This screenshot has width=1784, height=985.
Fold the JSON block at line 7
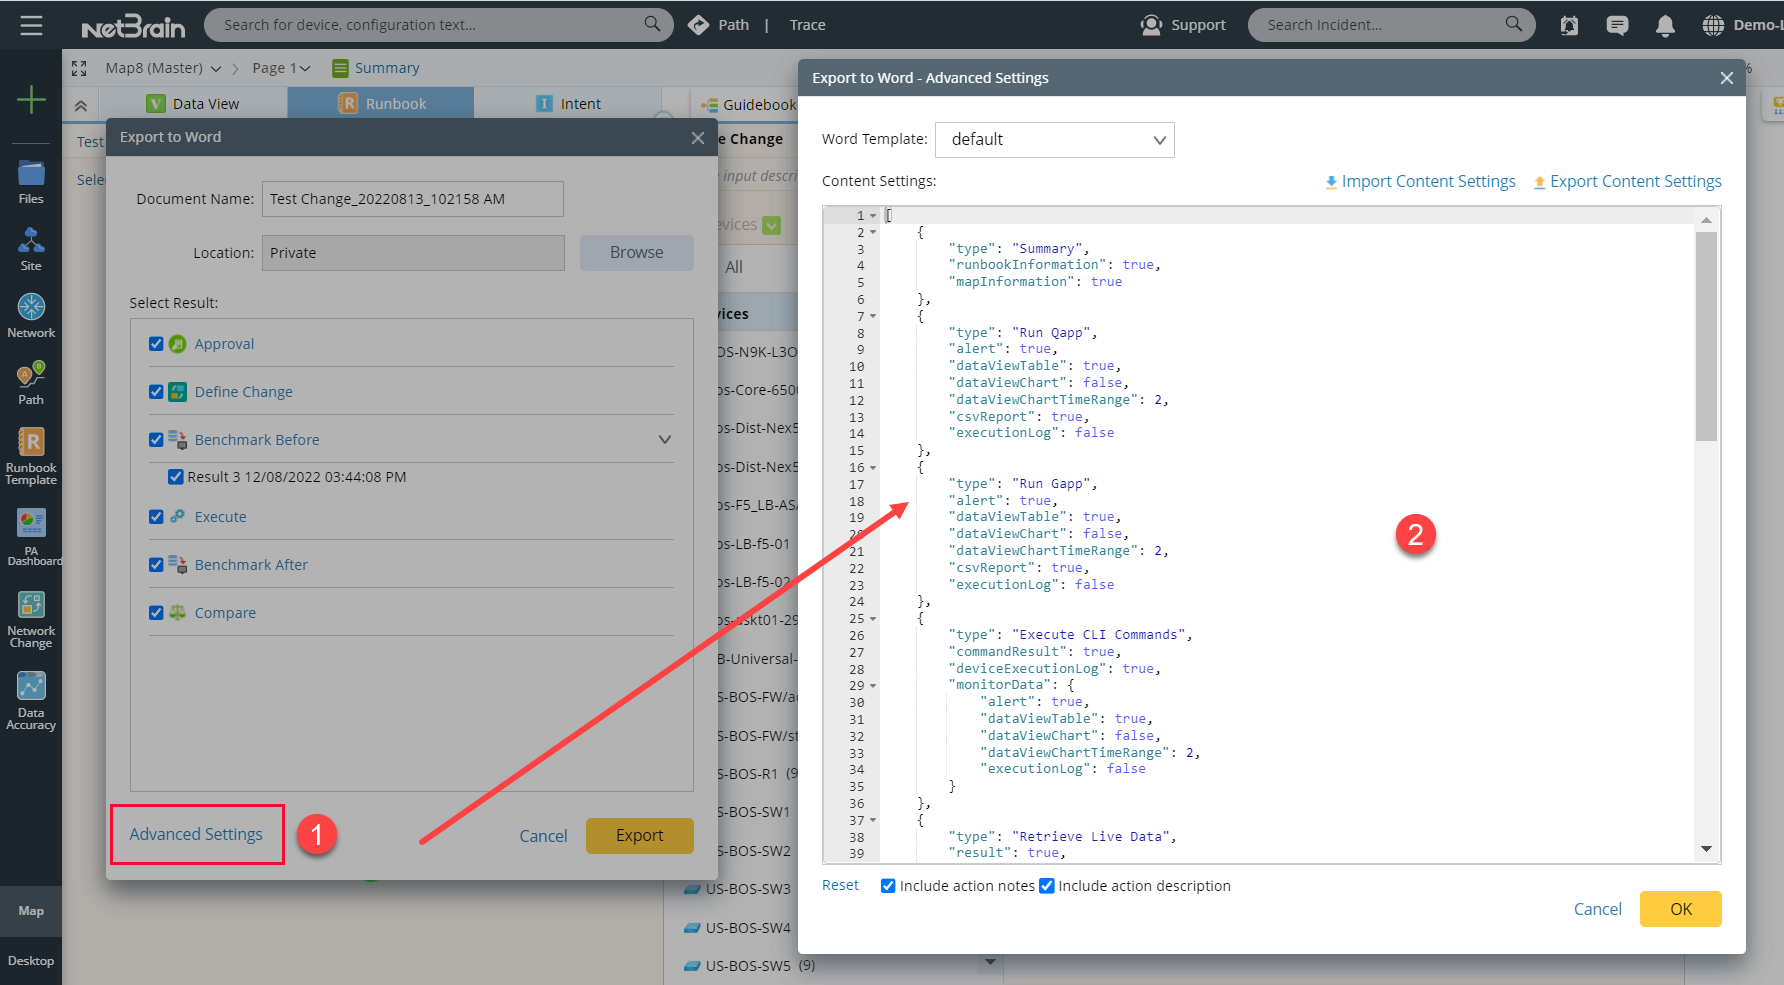(873, 316)
